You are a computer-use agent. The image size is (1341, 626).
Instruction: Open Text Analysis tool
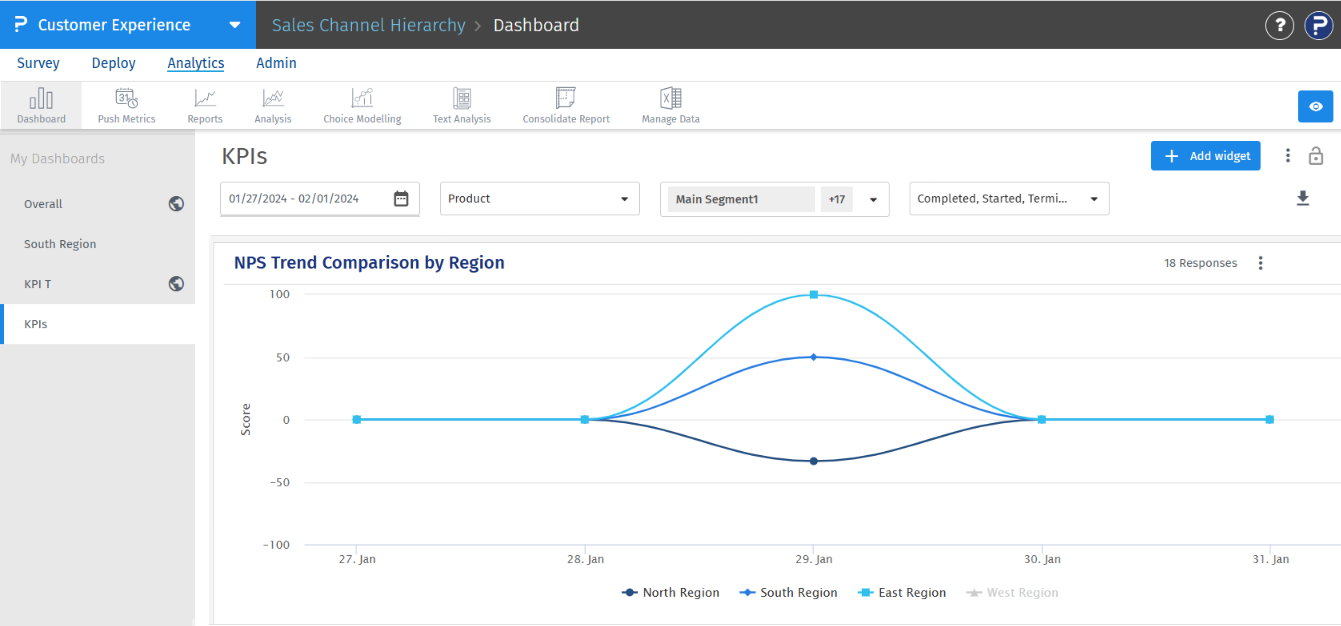[x=462, y=98]
